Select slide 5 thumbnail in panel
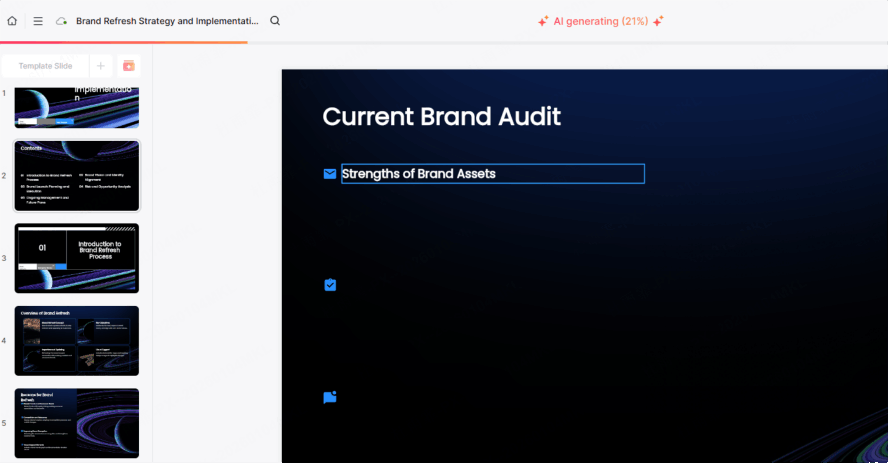888x463 pixels. coord(77,423)
